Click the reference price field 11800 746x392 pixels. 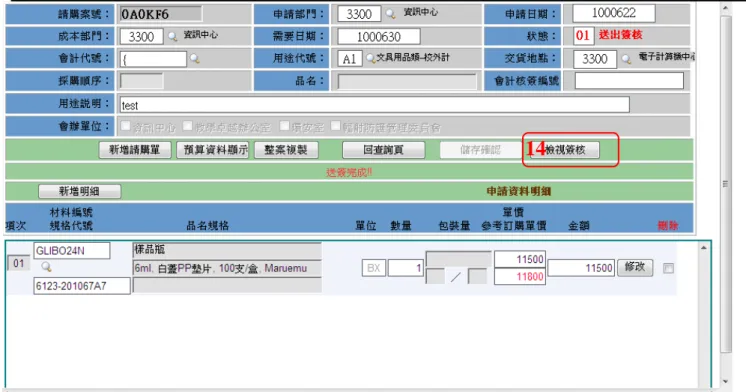point(520,276)
